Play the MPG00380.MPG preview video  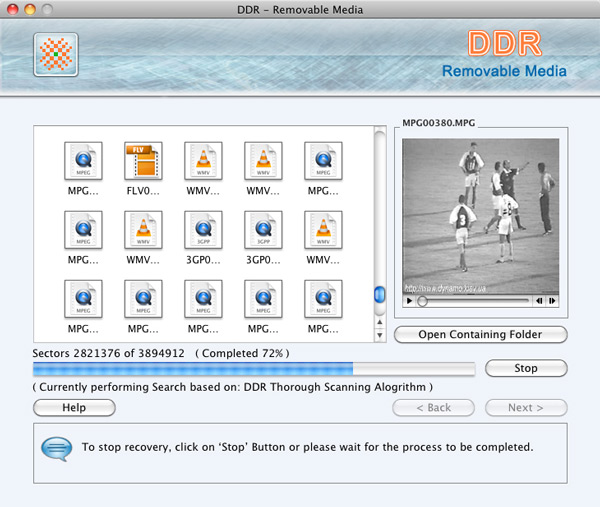(x=409, y=301)
